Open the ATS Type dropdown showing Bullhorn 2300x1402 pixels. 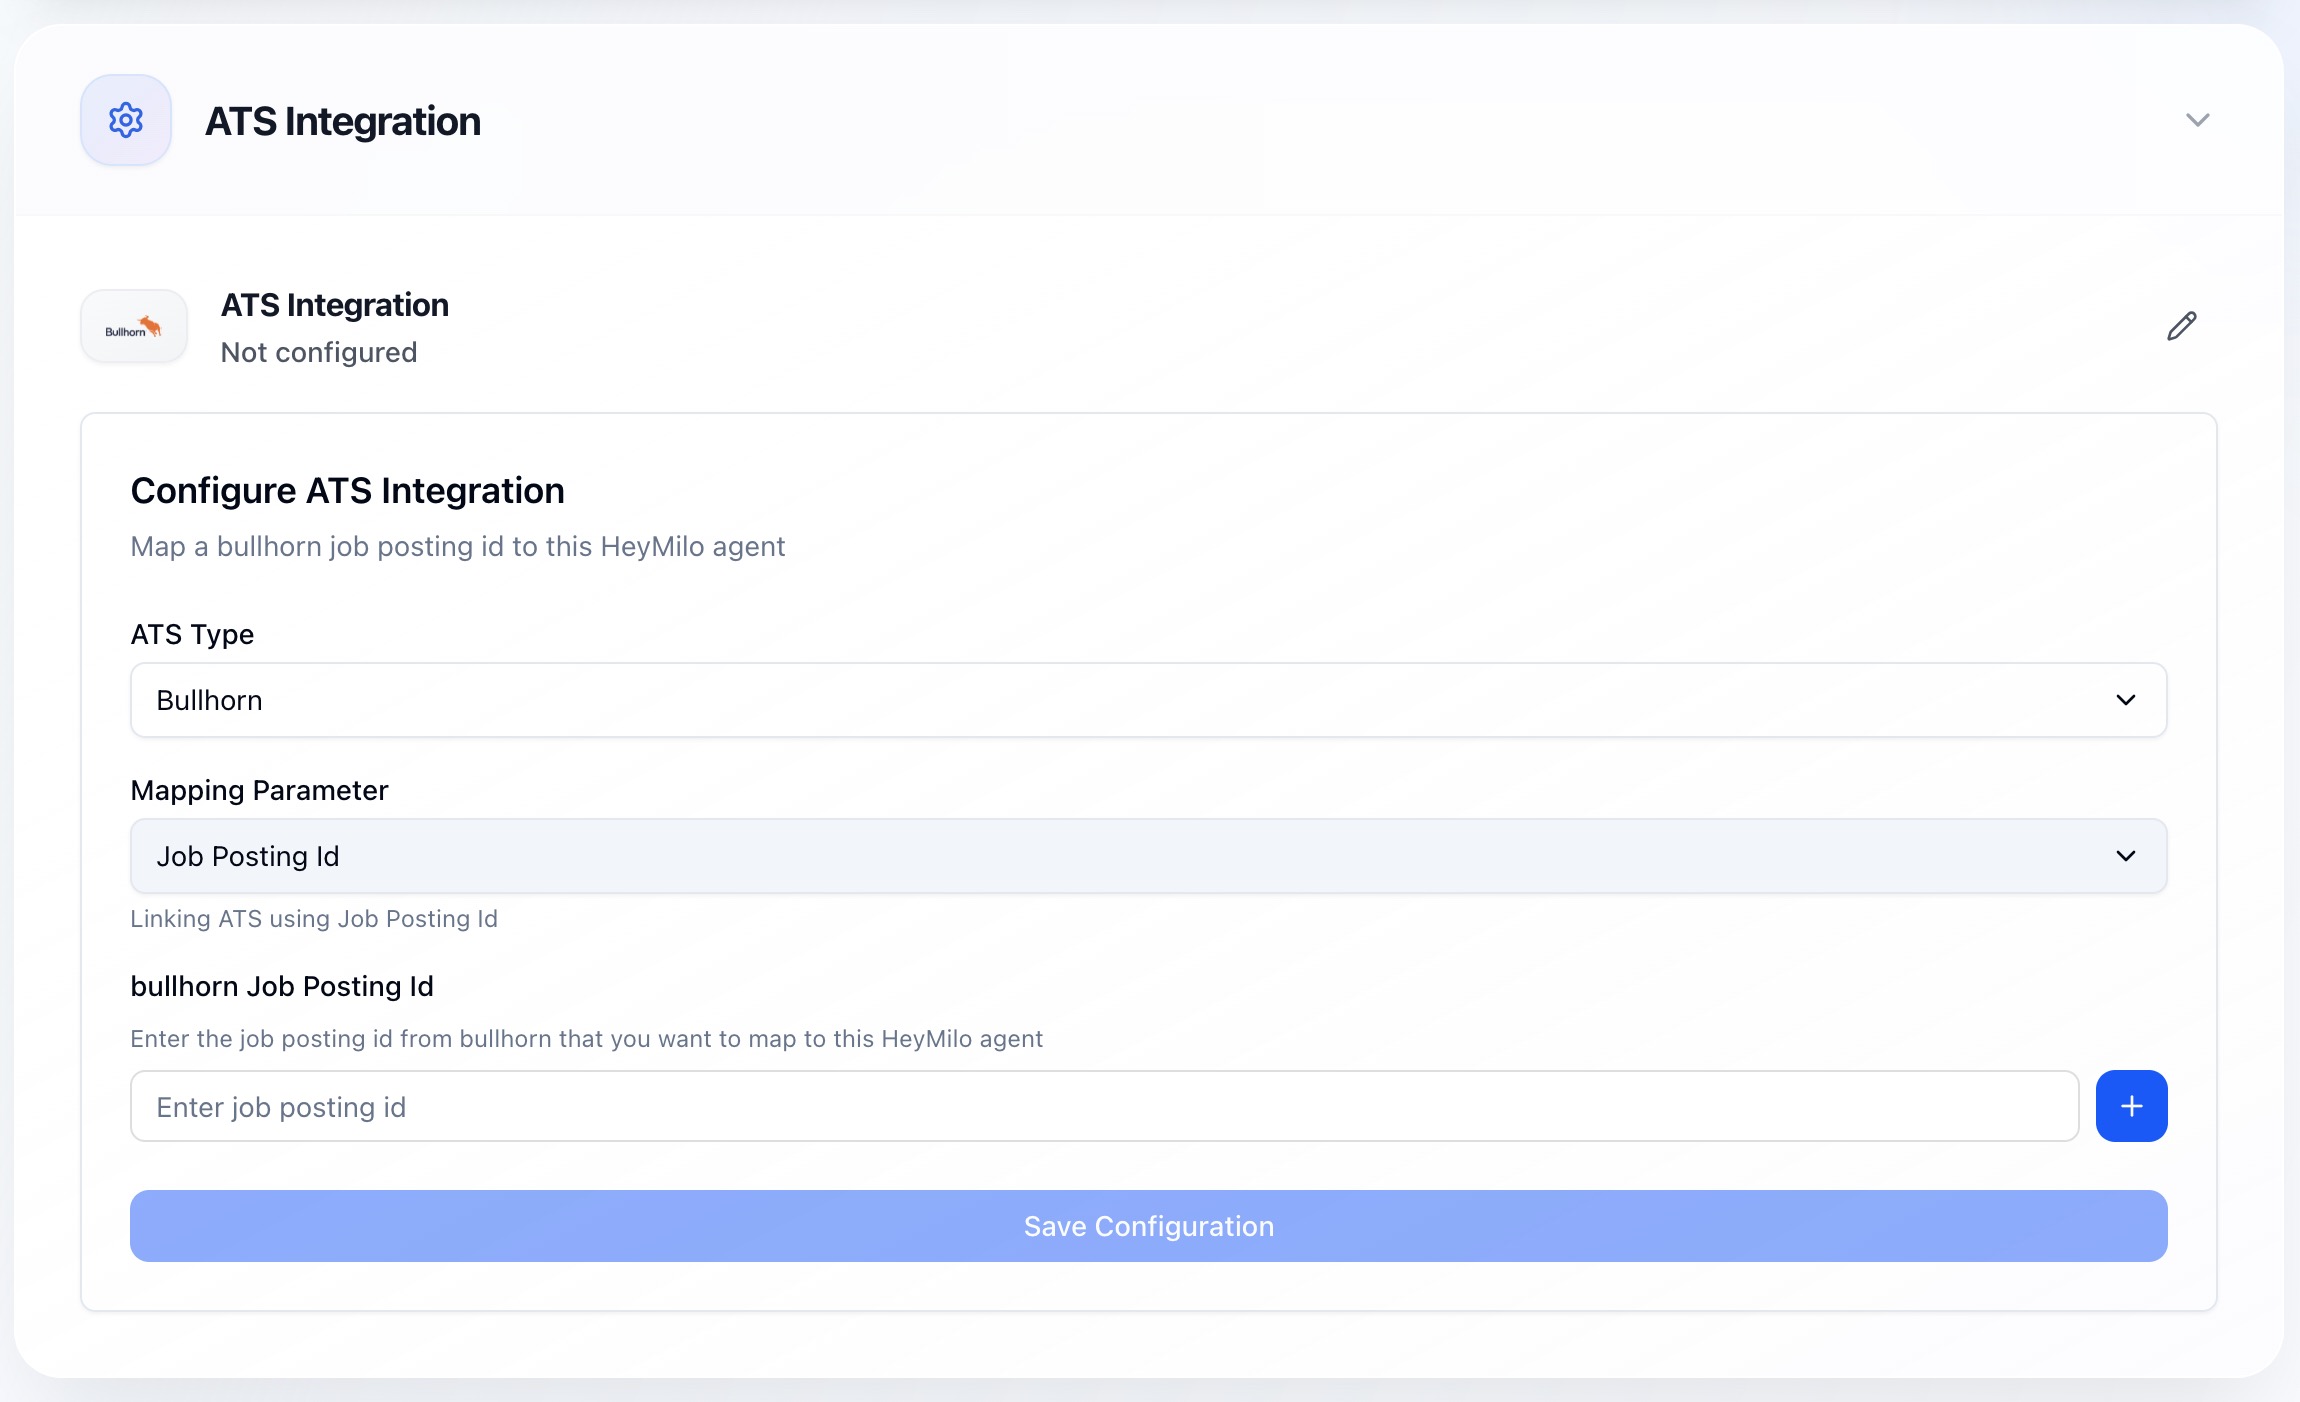(1147, 700)
